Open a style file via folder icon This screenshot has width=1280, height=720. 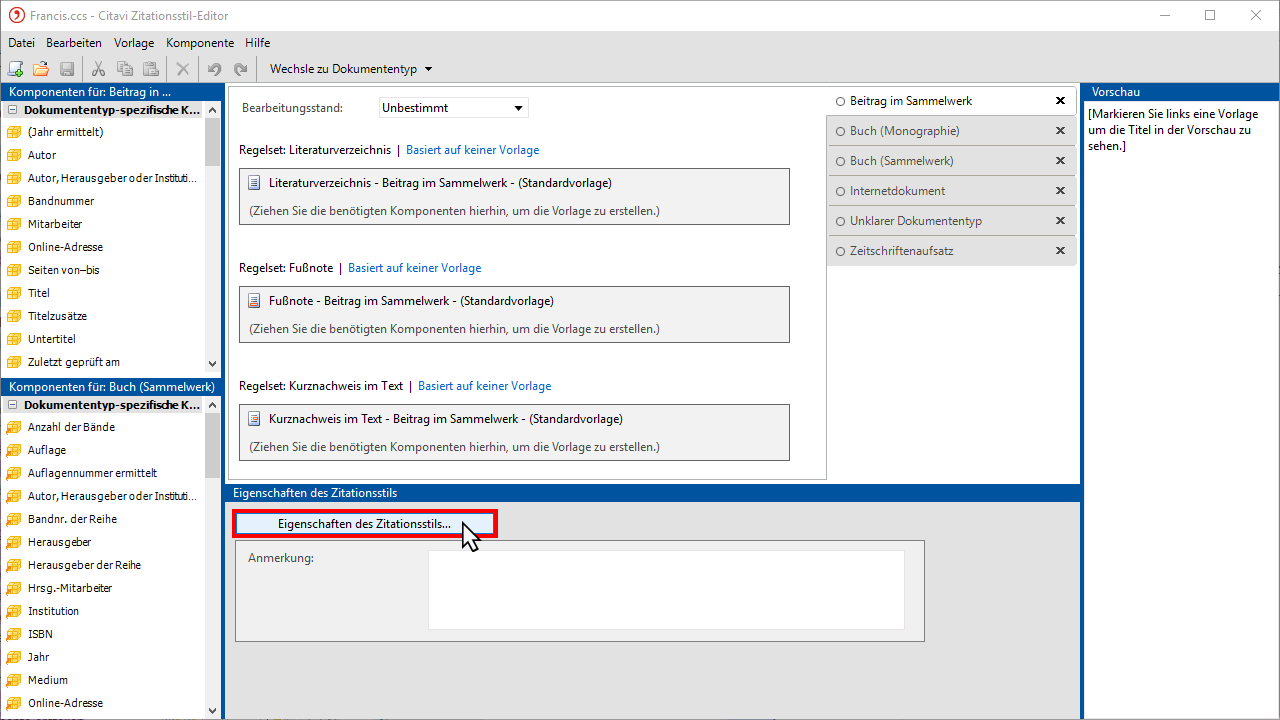point(41,69)
